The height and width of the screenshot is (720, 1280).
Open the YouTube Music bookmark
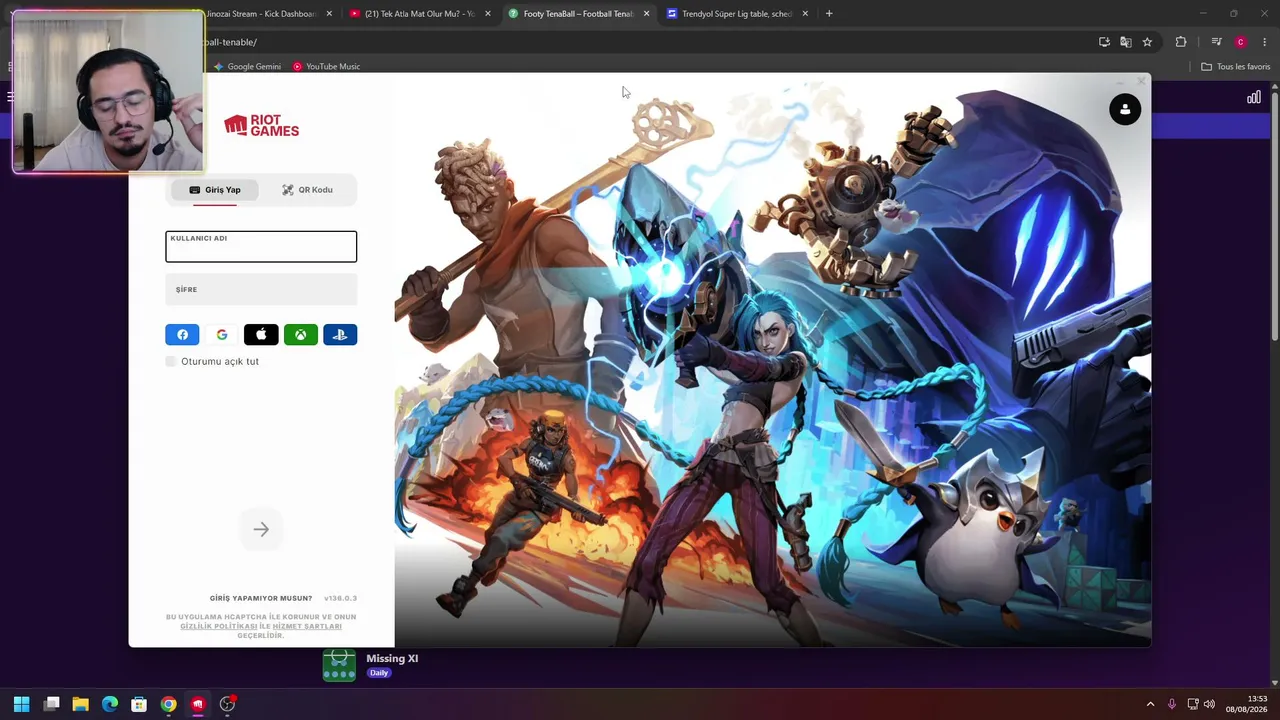coord(326,67)
